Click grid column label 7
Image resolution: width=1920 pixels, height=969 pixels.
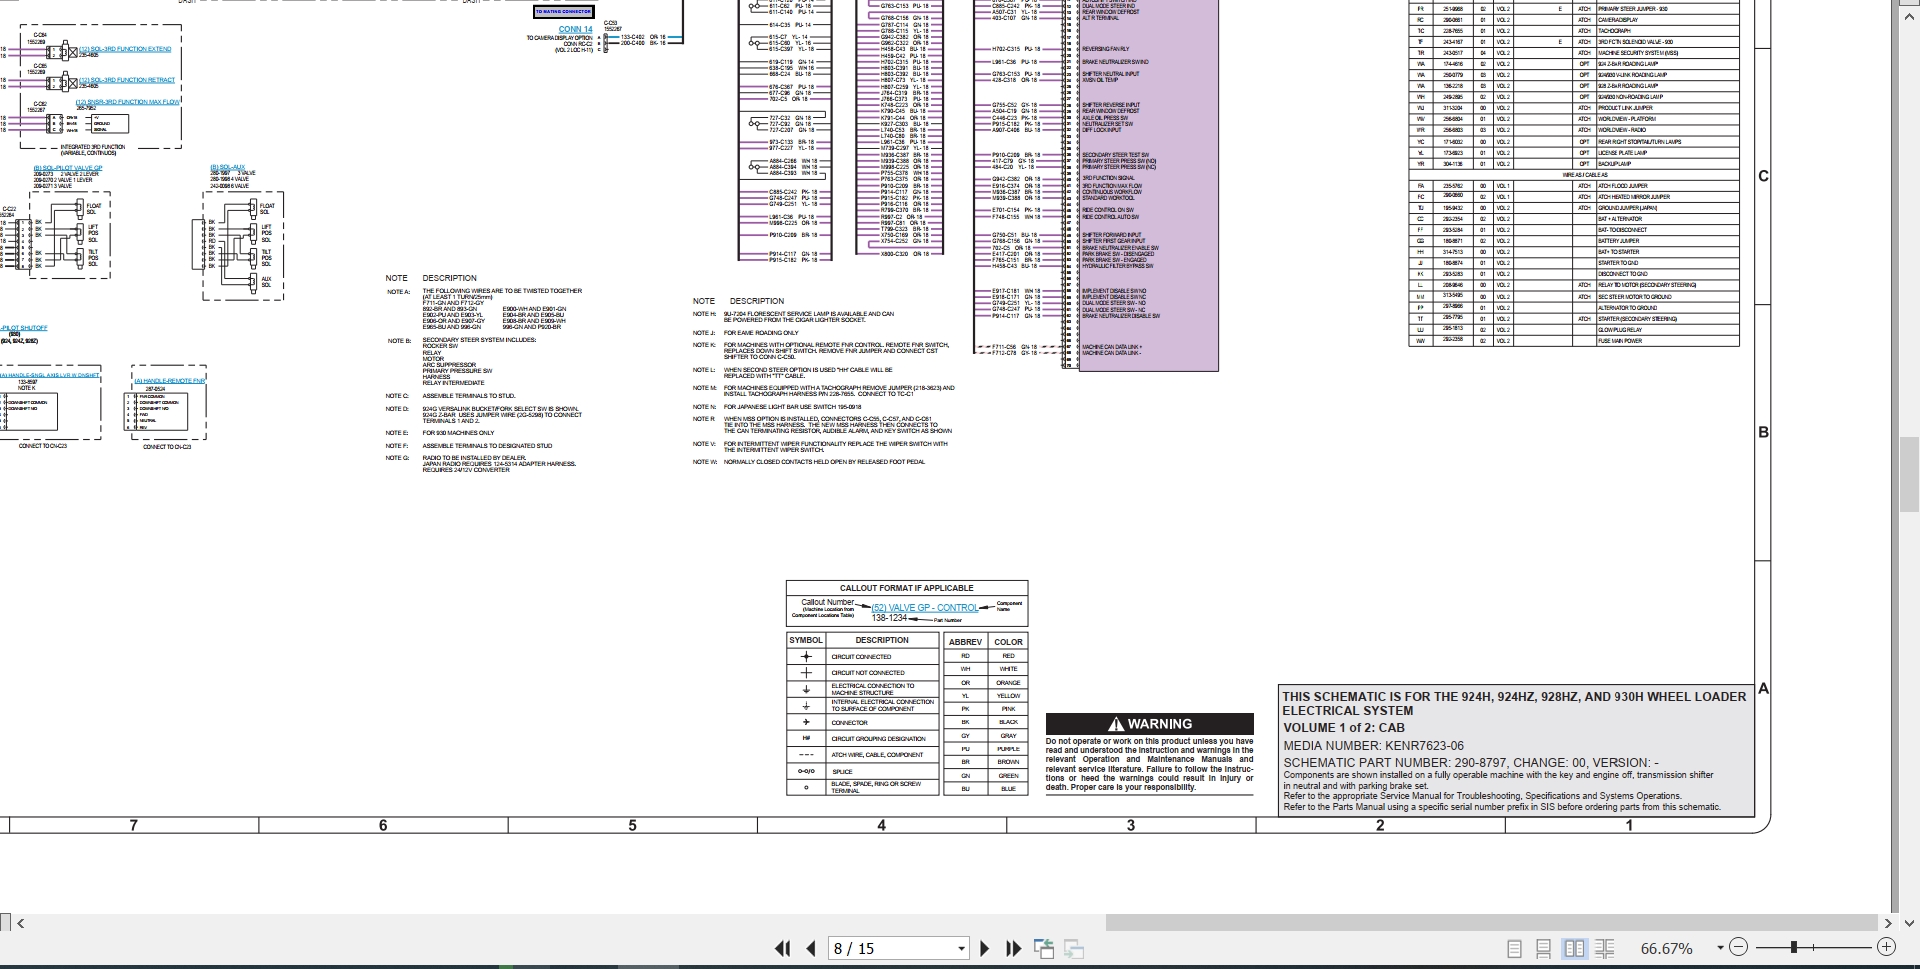point(134,826)
